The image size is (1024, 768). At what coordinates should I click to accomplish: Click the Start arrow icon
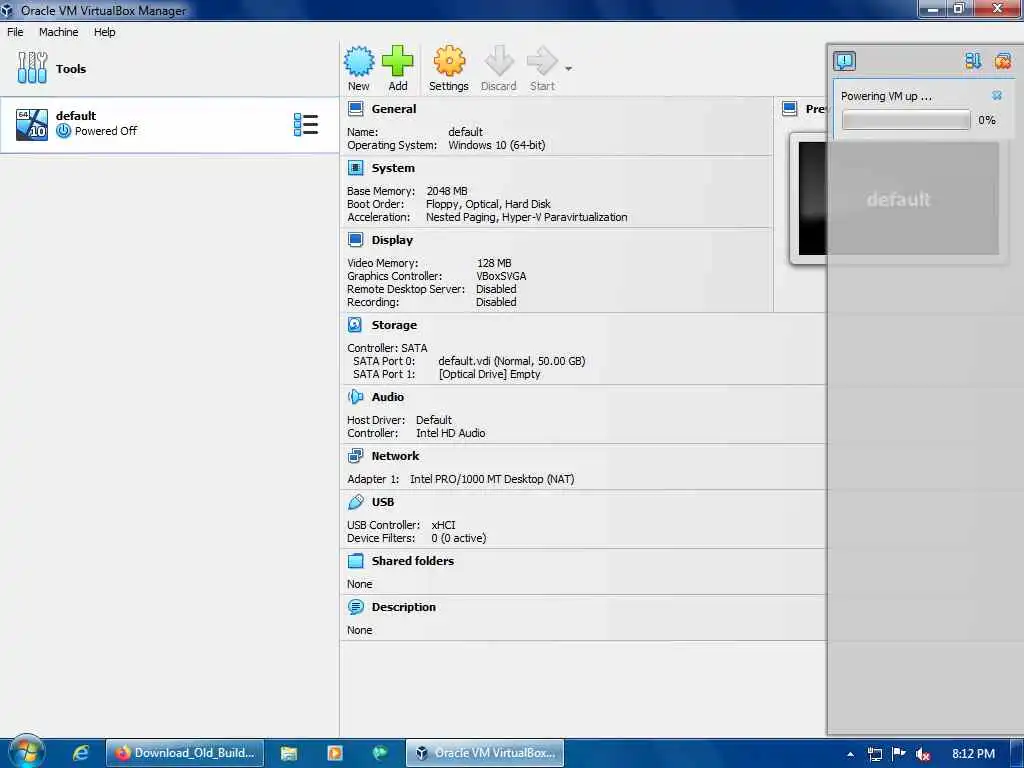click(x=541, y=61)
